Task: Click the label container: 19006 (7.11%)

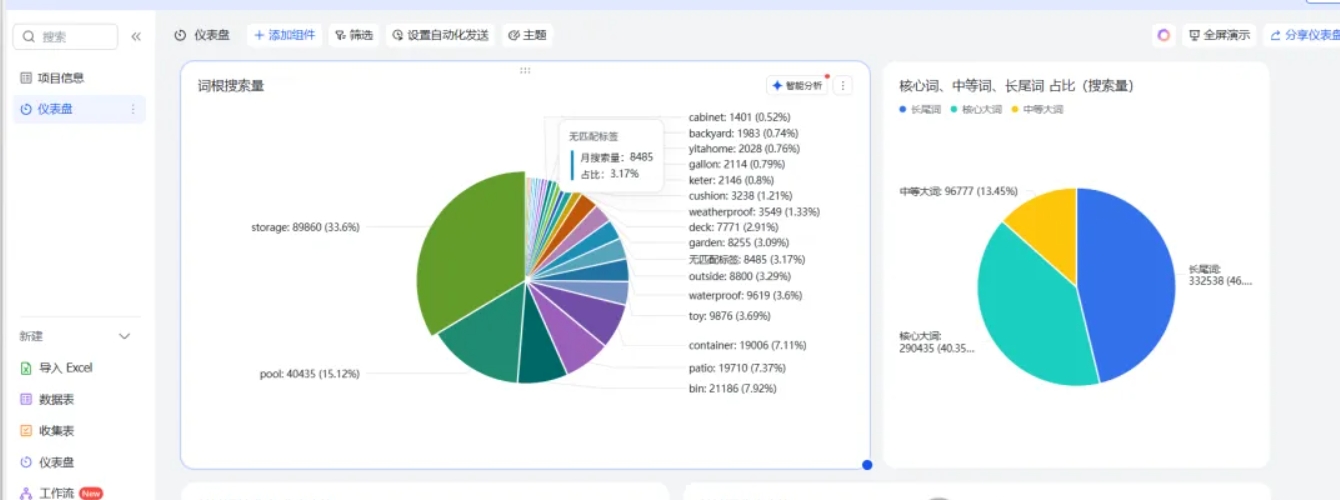Action: tap(747, 345)
